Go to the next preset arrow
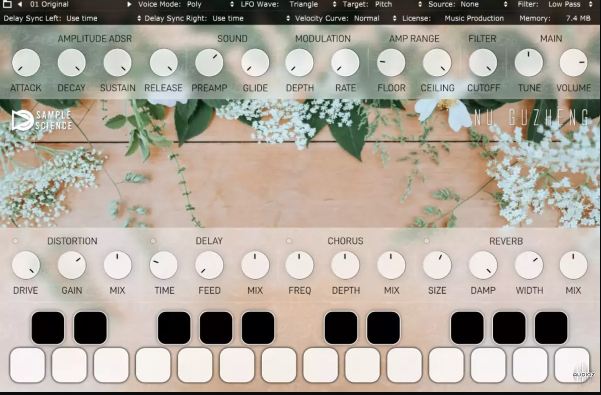Viewport: 601px width, 395px height. pos(129,4)
